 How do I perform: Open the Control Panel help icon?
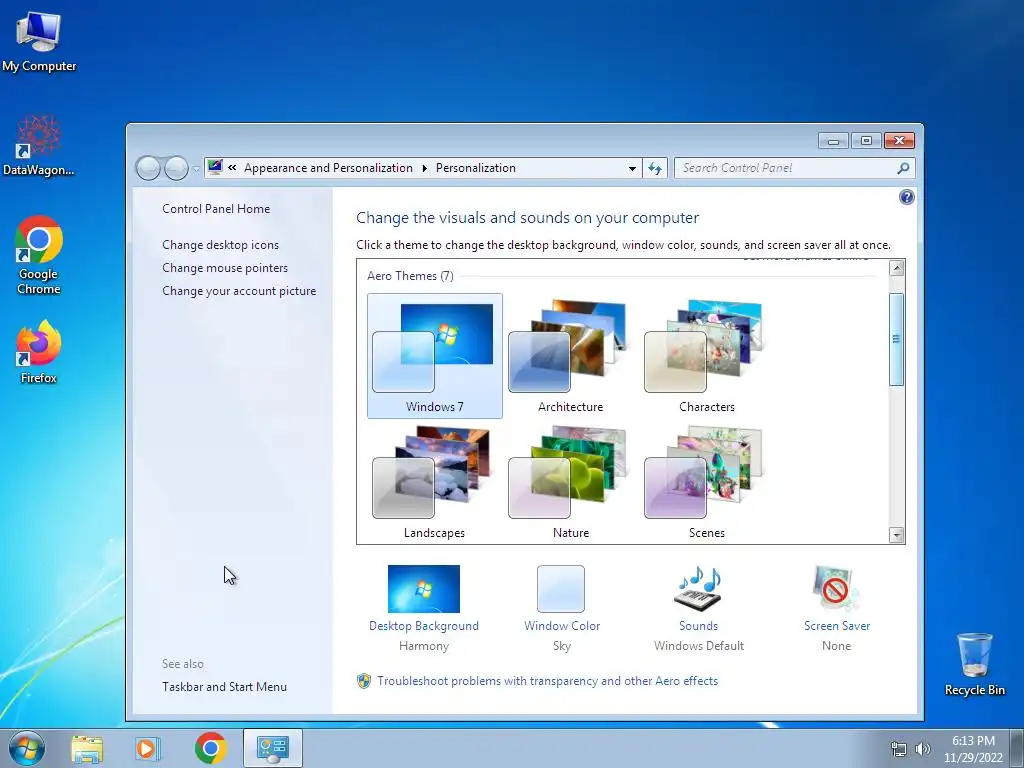[x=906, y=197]
